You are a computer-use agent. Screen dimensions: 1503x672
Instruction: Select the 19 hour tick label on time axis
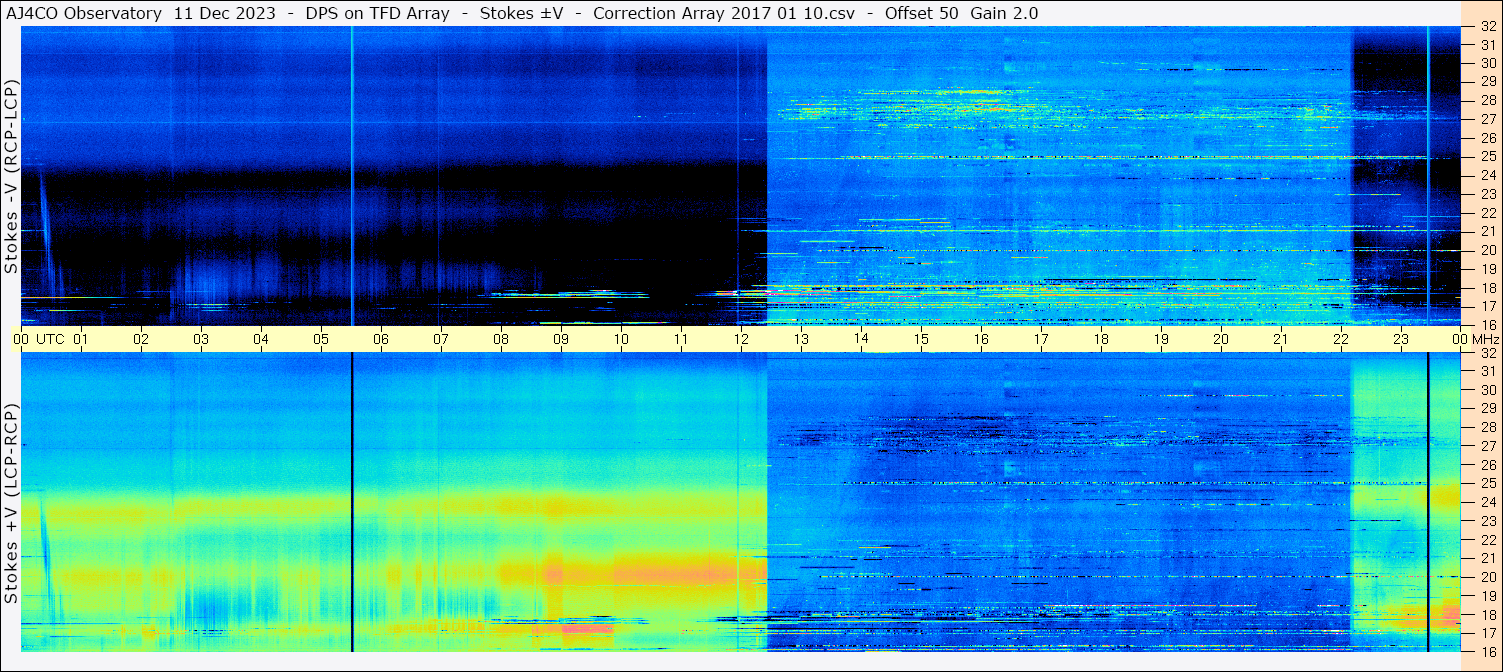[x=1161, y=339]
